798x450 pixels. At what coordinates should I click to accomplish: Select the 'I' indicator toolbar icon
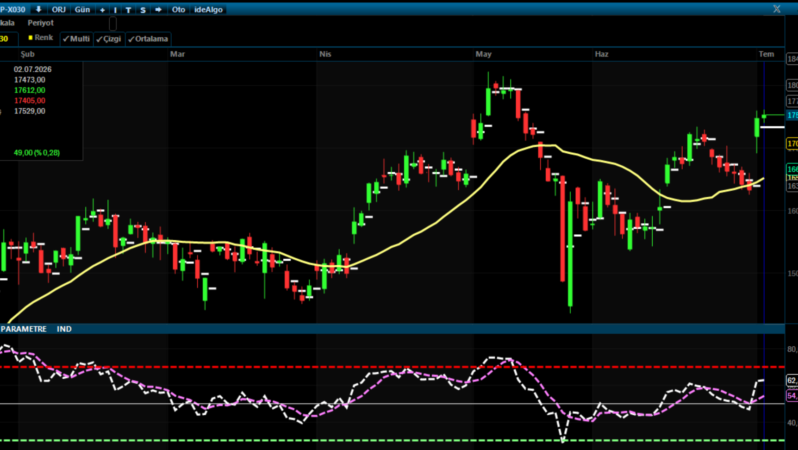click(116, 10)
